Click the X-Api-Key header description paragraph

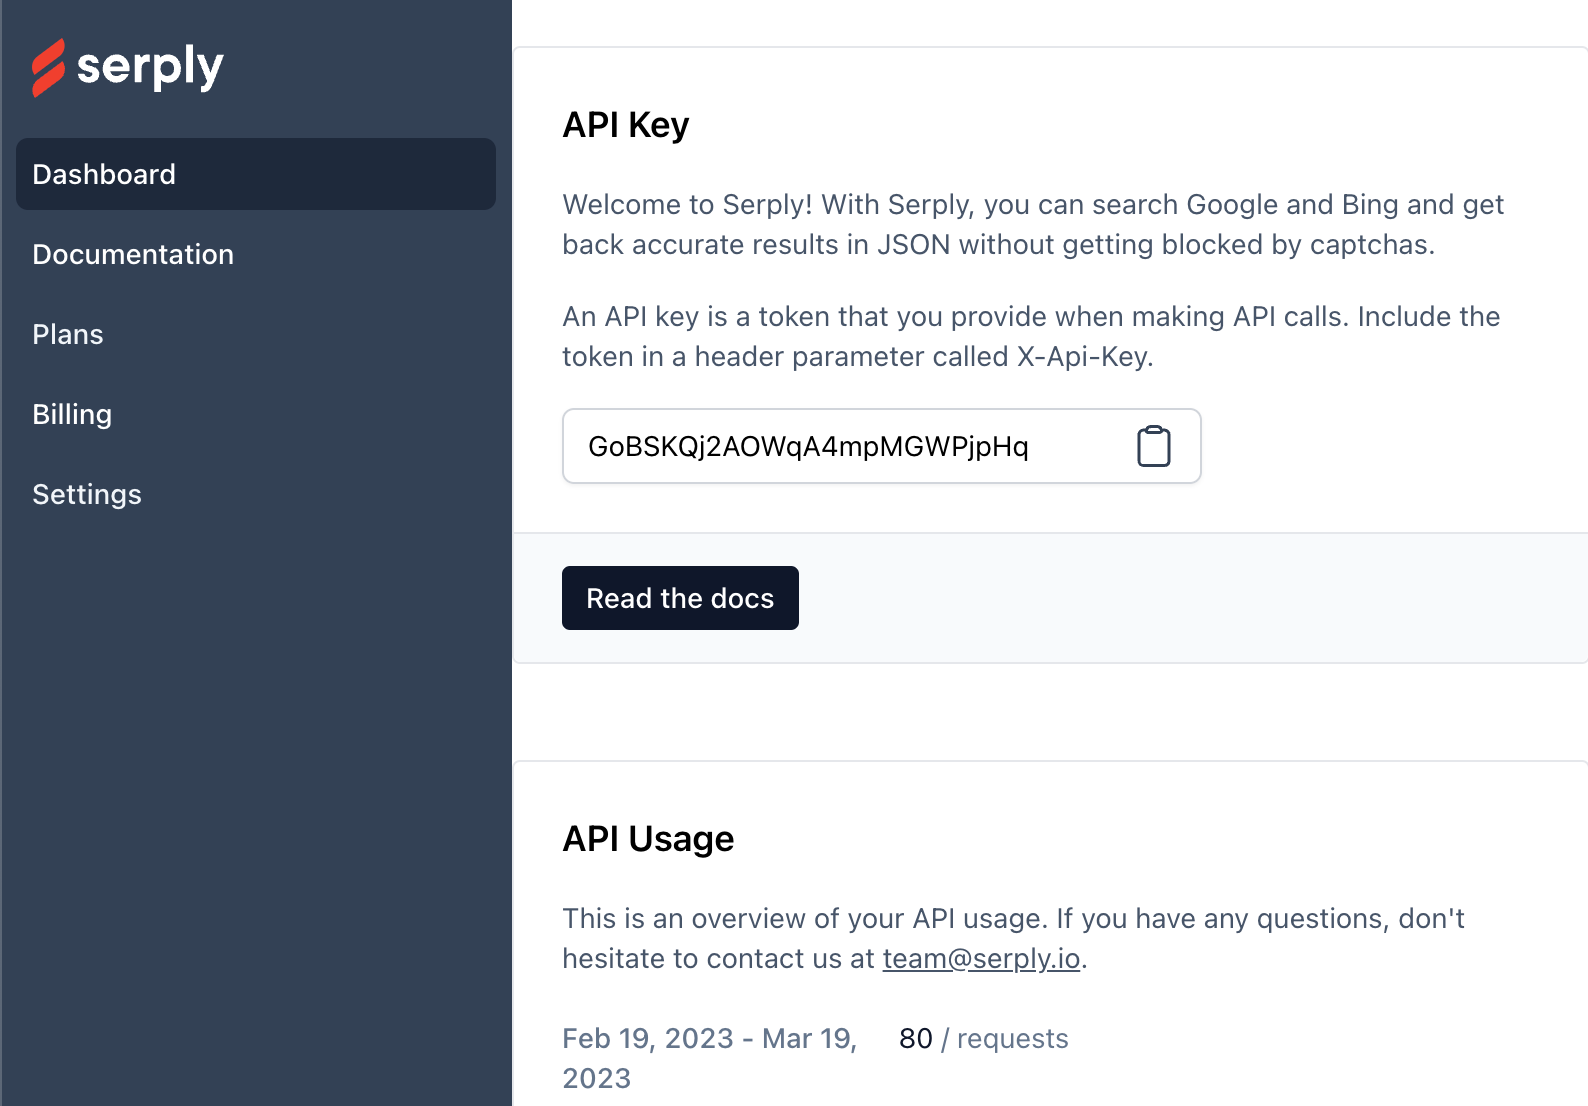[x=1030, y=336]
